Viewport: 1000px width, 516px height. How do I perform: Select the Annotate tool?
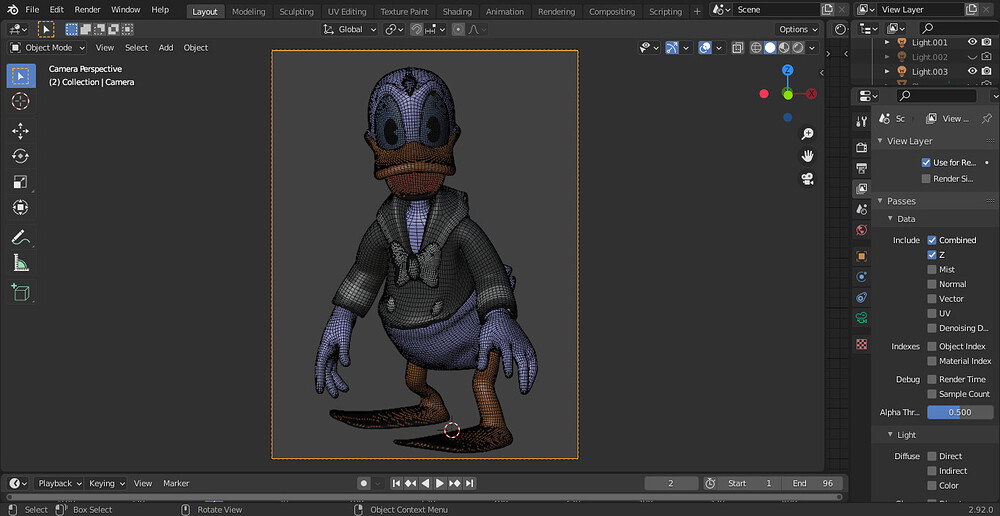[20, 237]
